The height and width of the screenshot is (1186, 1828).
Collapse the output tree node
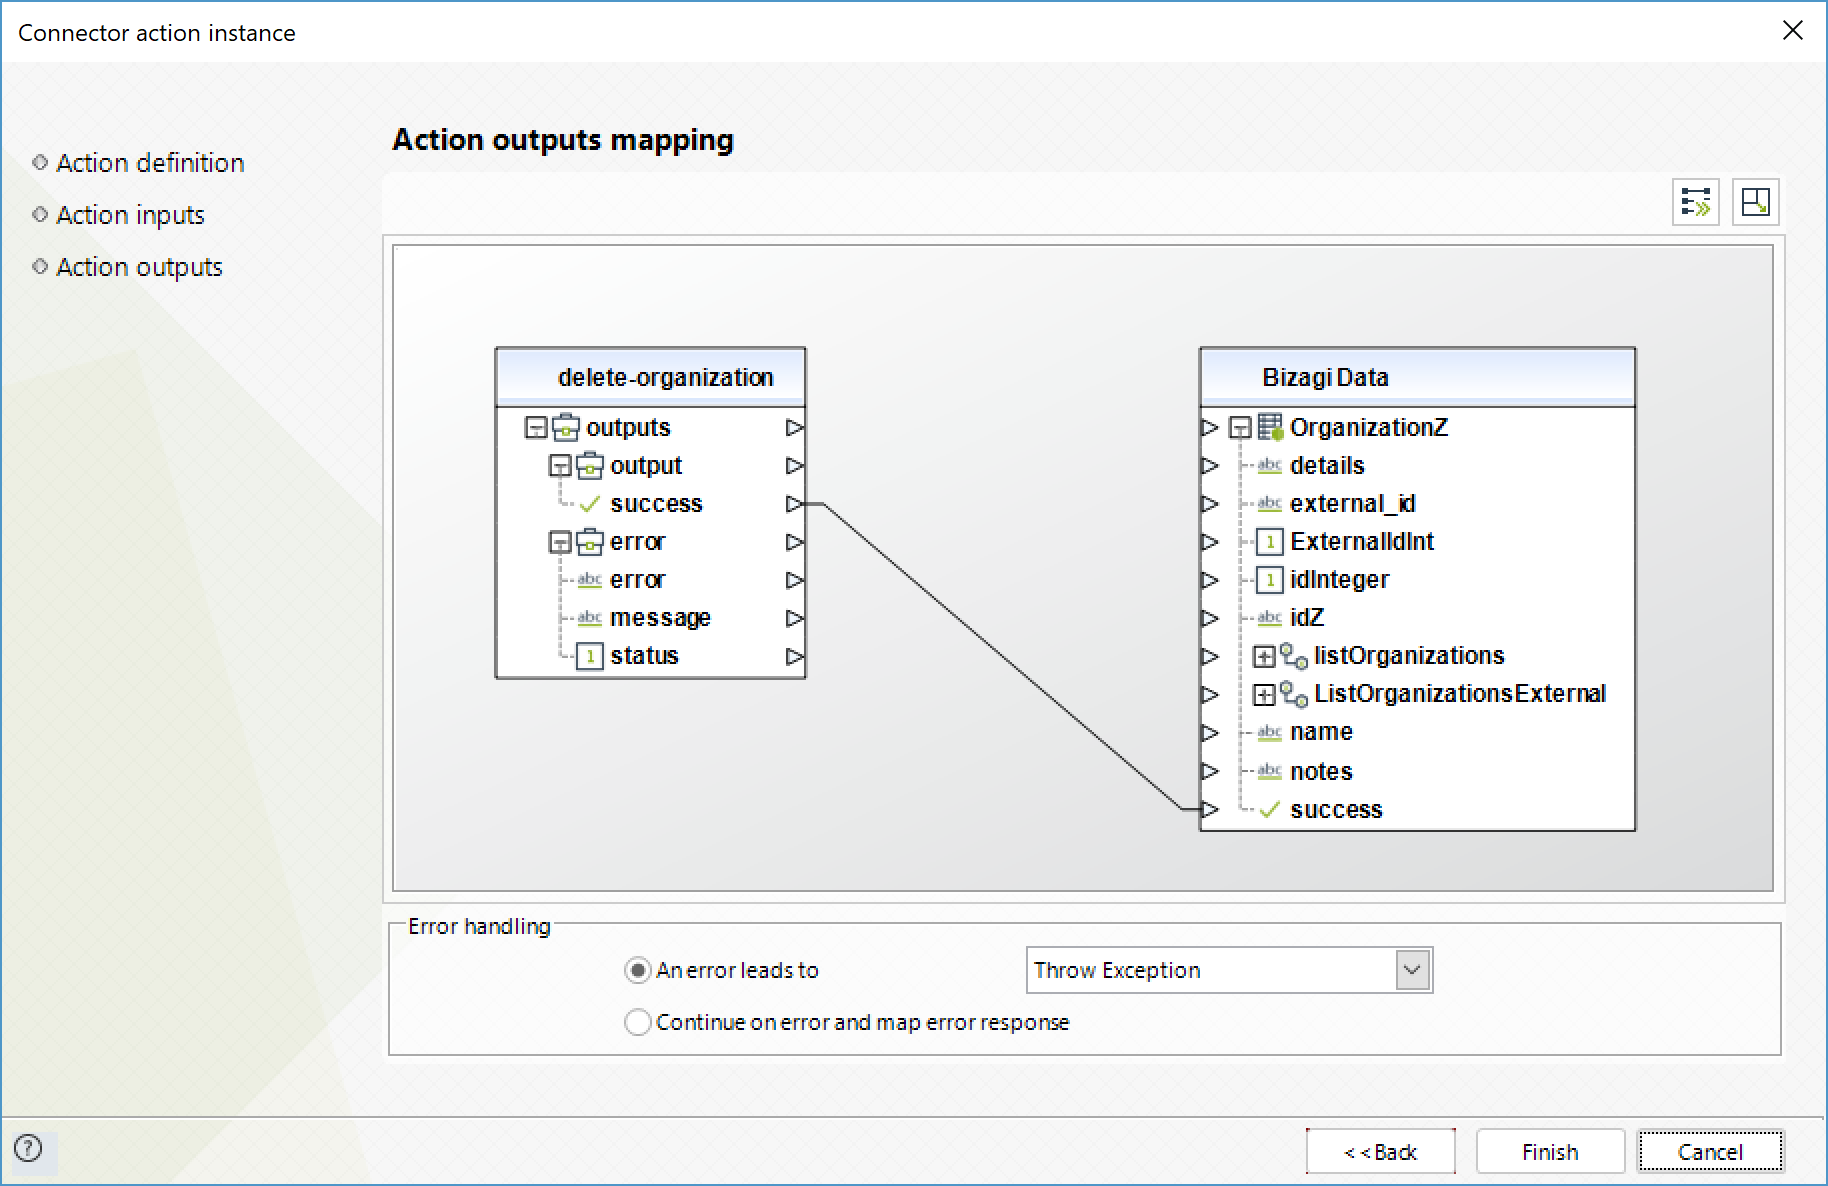coord(560,466)
